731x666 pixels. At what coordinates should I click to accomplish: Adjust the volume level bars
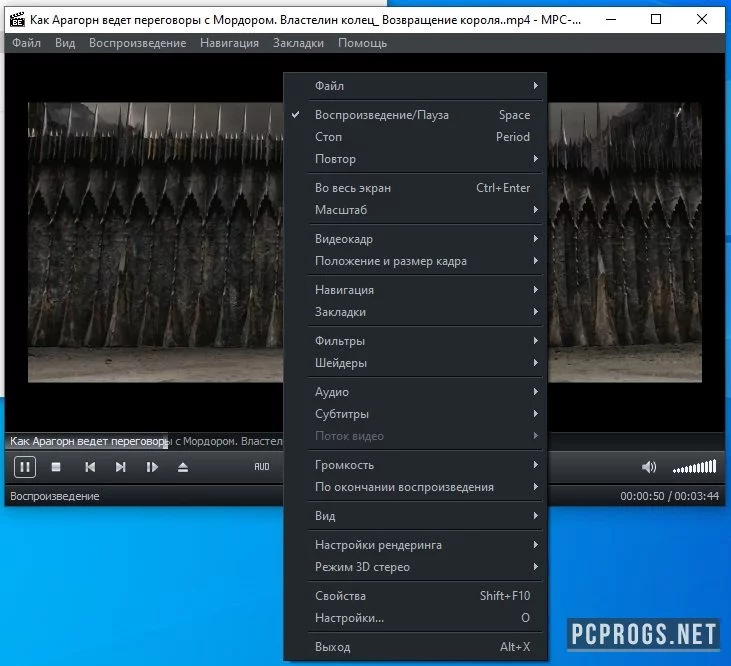coord(694,467)
